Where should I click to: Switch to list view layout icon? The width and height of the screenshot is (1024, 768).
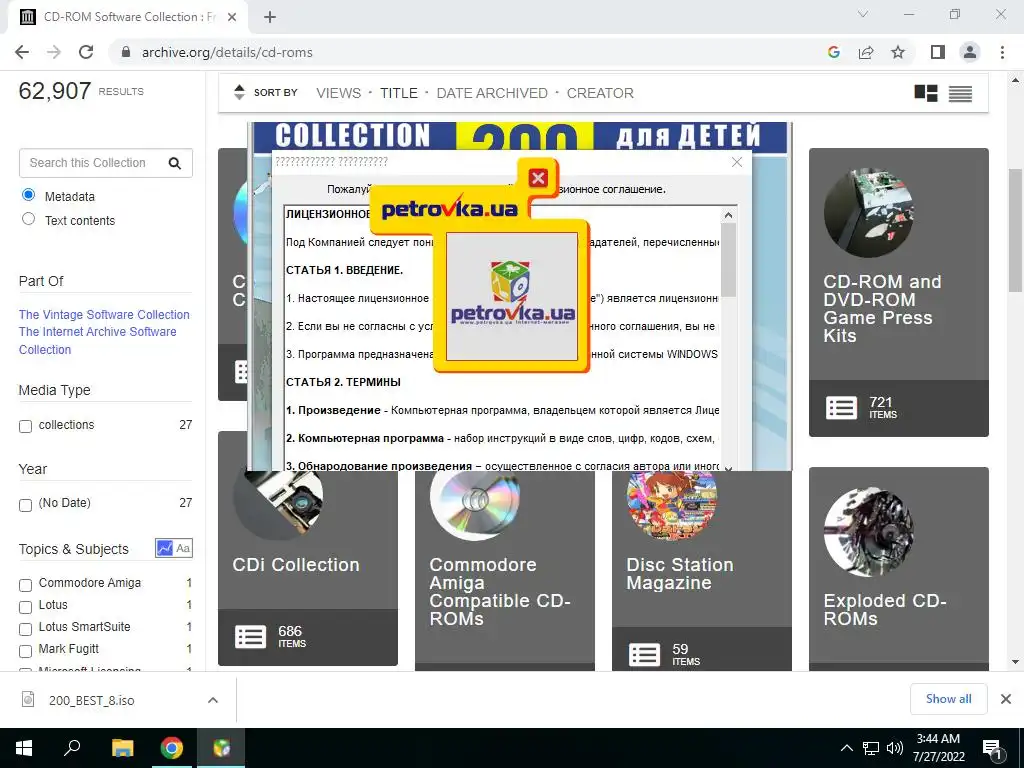(x=960, y=93)
